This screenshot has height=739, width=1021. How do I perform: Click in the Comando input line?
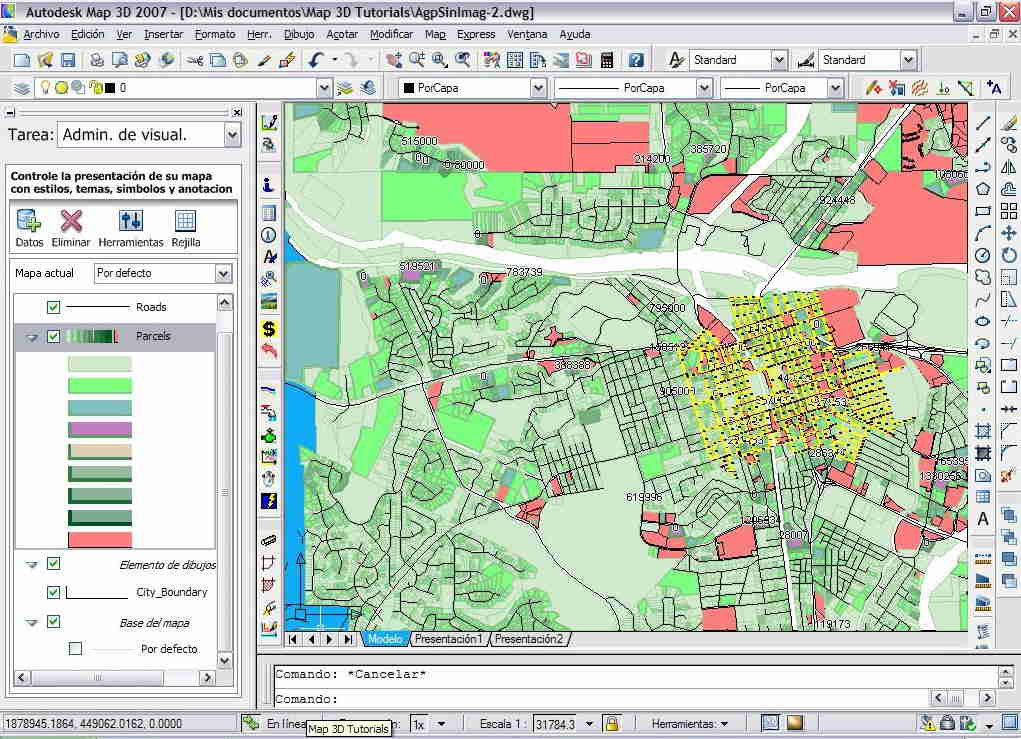click(x=600, y=699)
